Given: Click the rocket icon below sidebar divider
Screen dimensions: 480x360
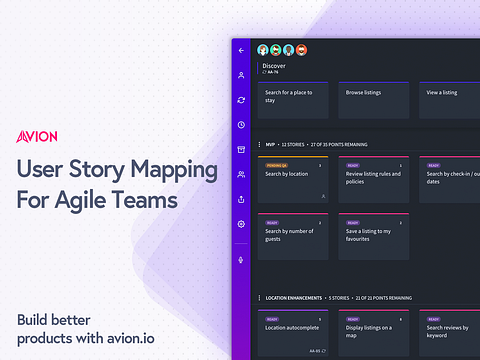Looking at the screenshot, I should click(241, 260).
